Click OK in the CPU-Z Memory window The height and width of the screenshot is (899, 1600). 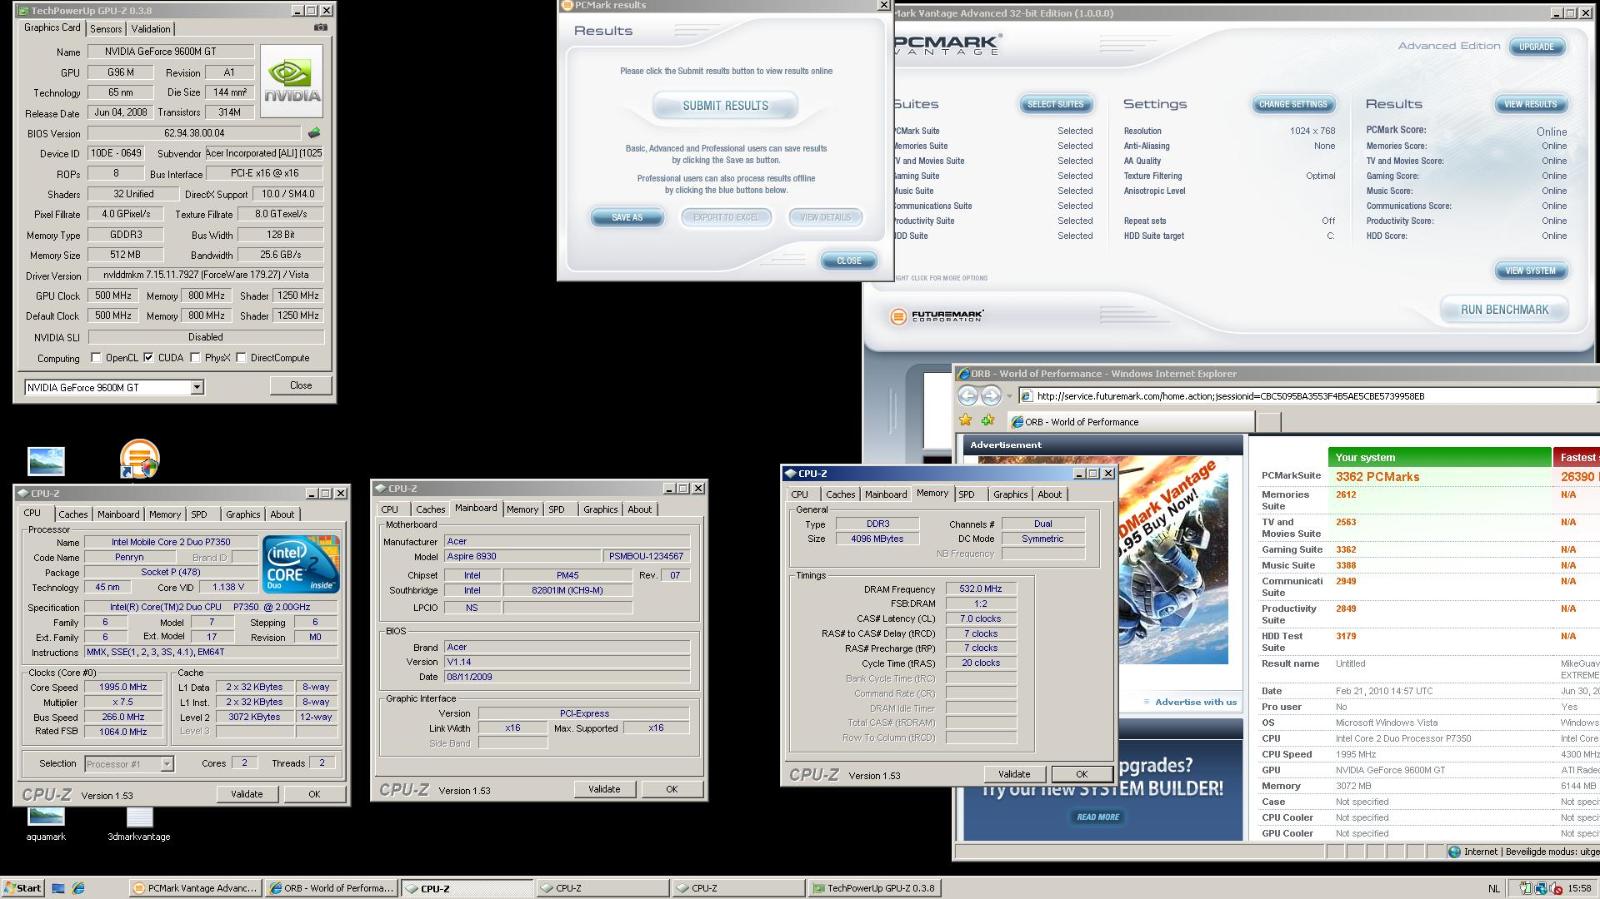pos(1081,774)
